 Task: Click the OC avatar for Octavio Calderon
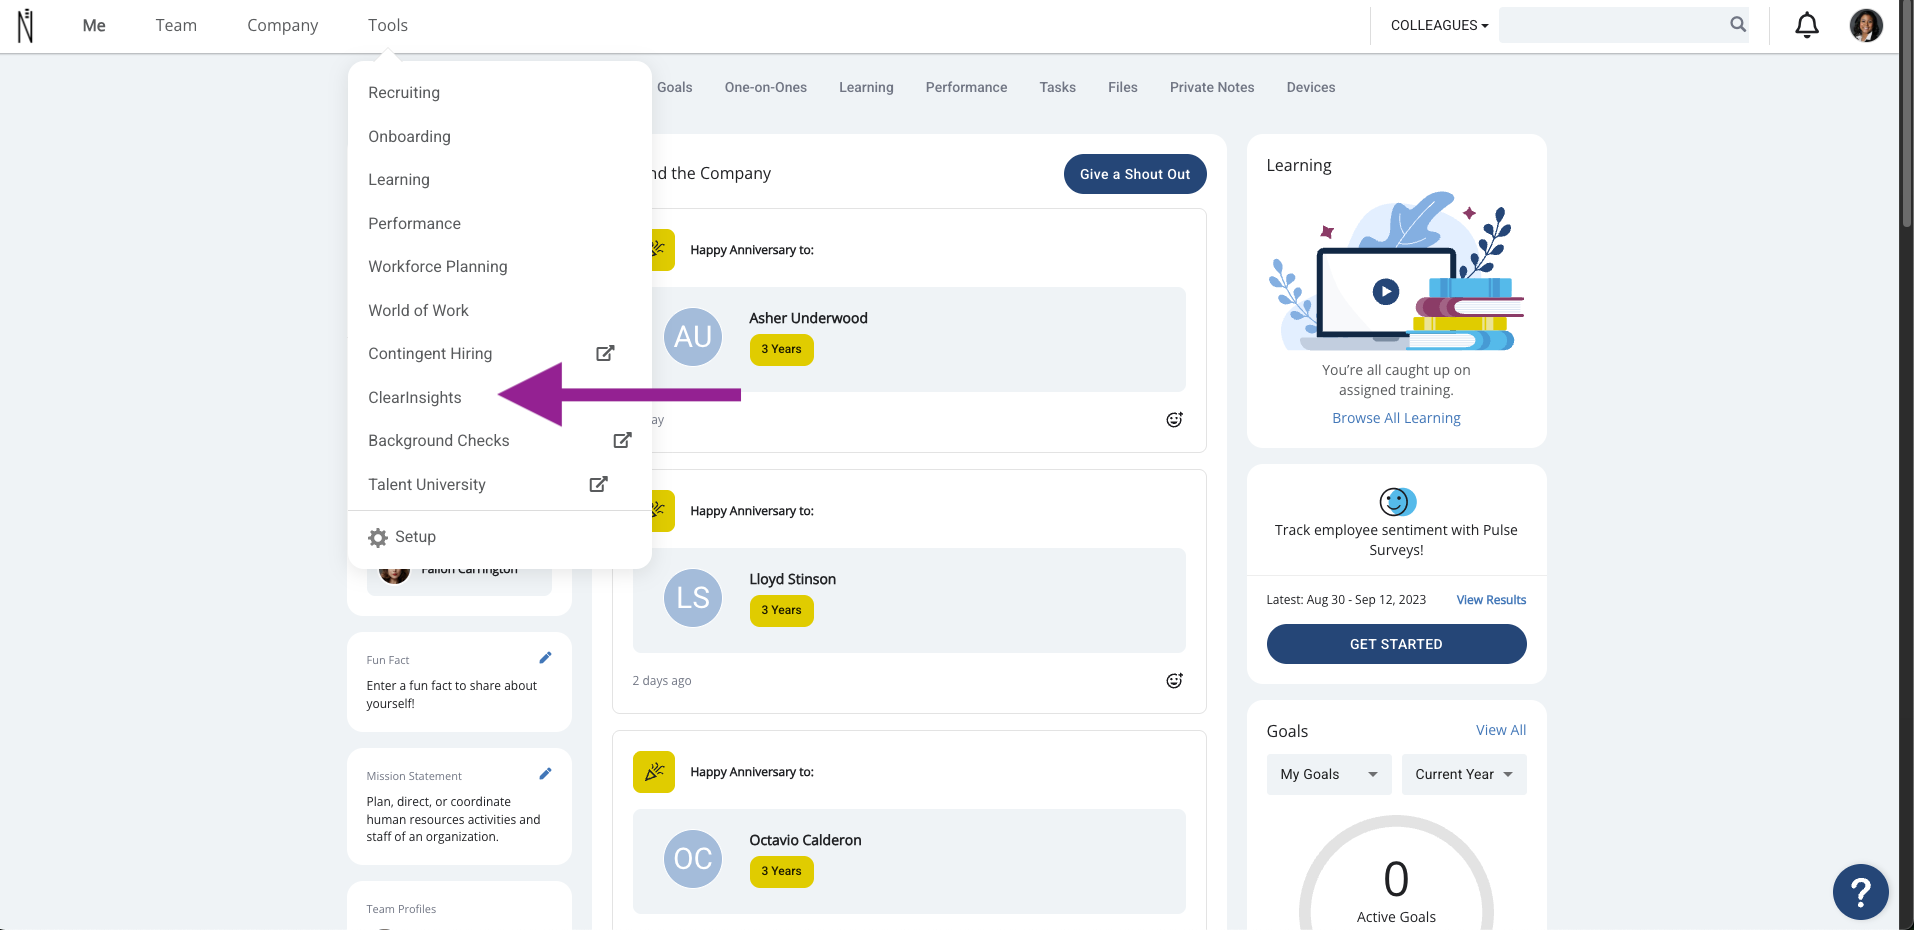pos(693,859)
